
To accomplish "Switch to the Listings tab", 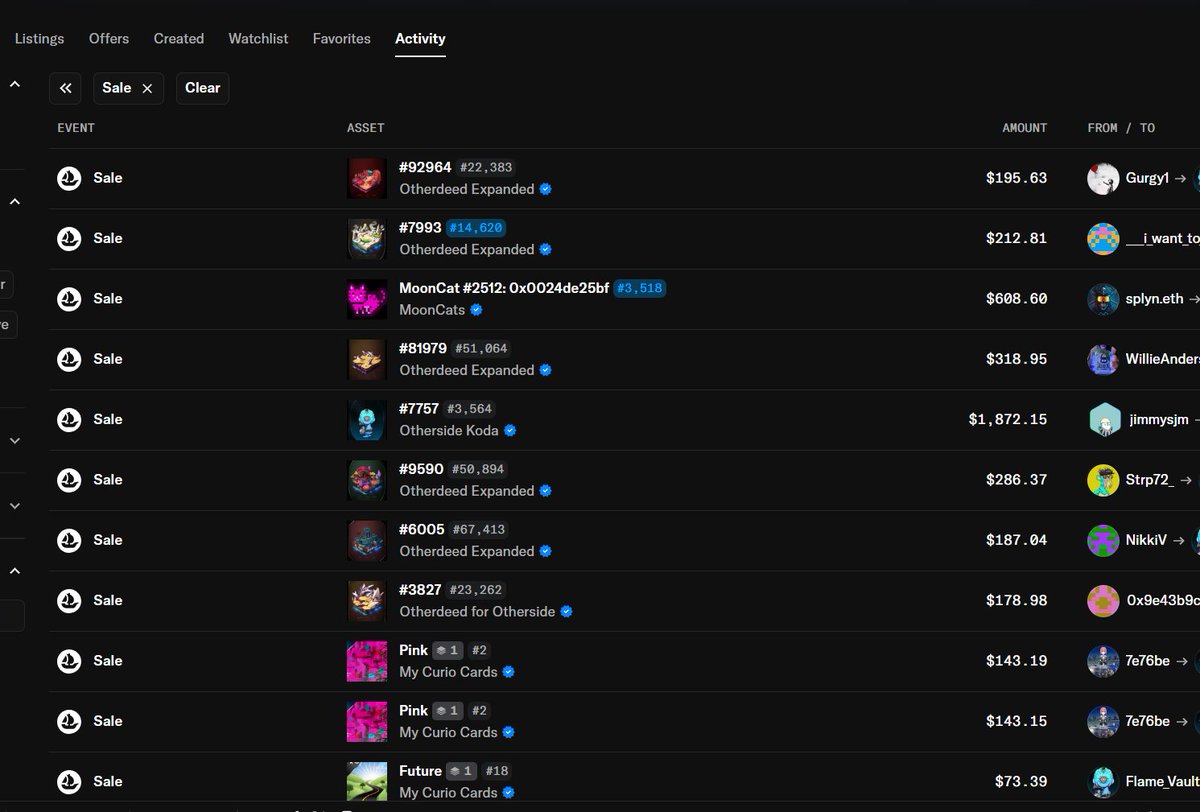I will (x=39, y=38).
